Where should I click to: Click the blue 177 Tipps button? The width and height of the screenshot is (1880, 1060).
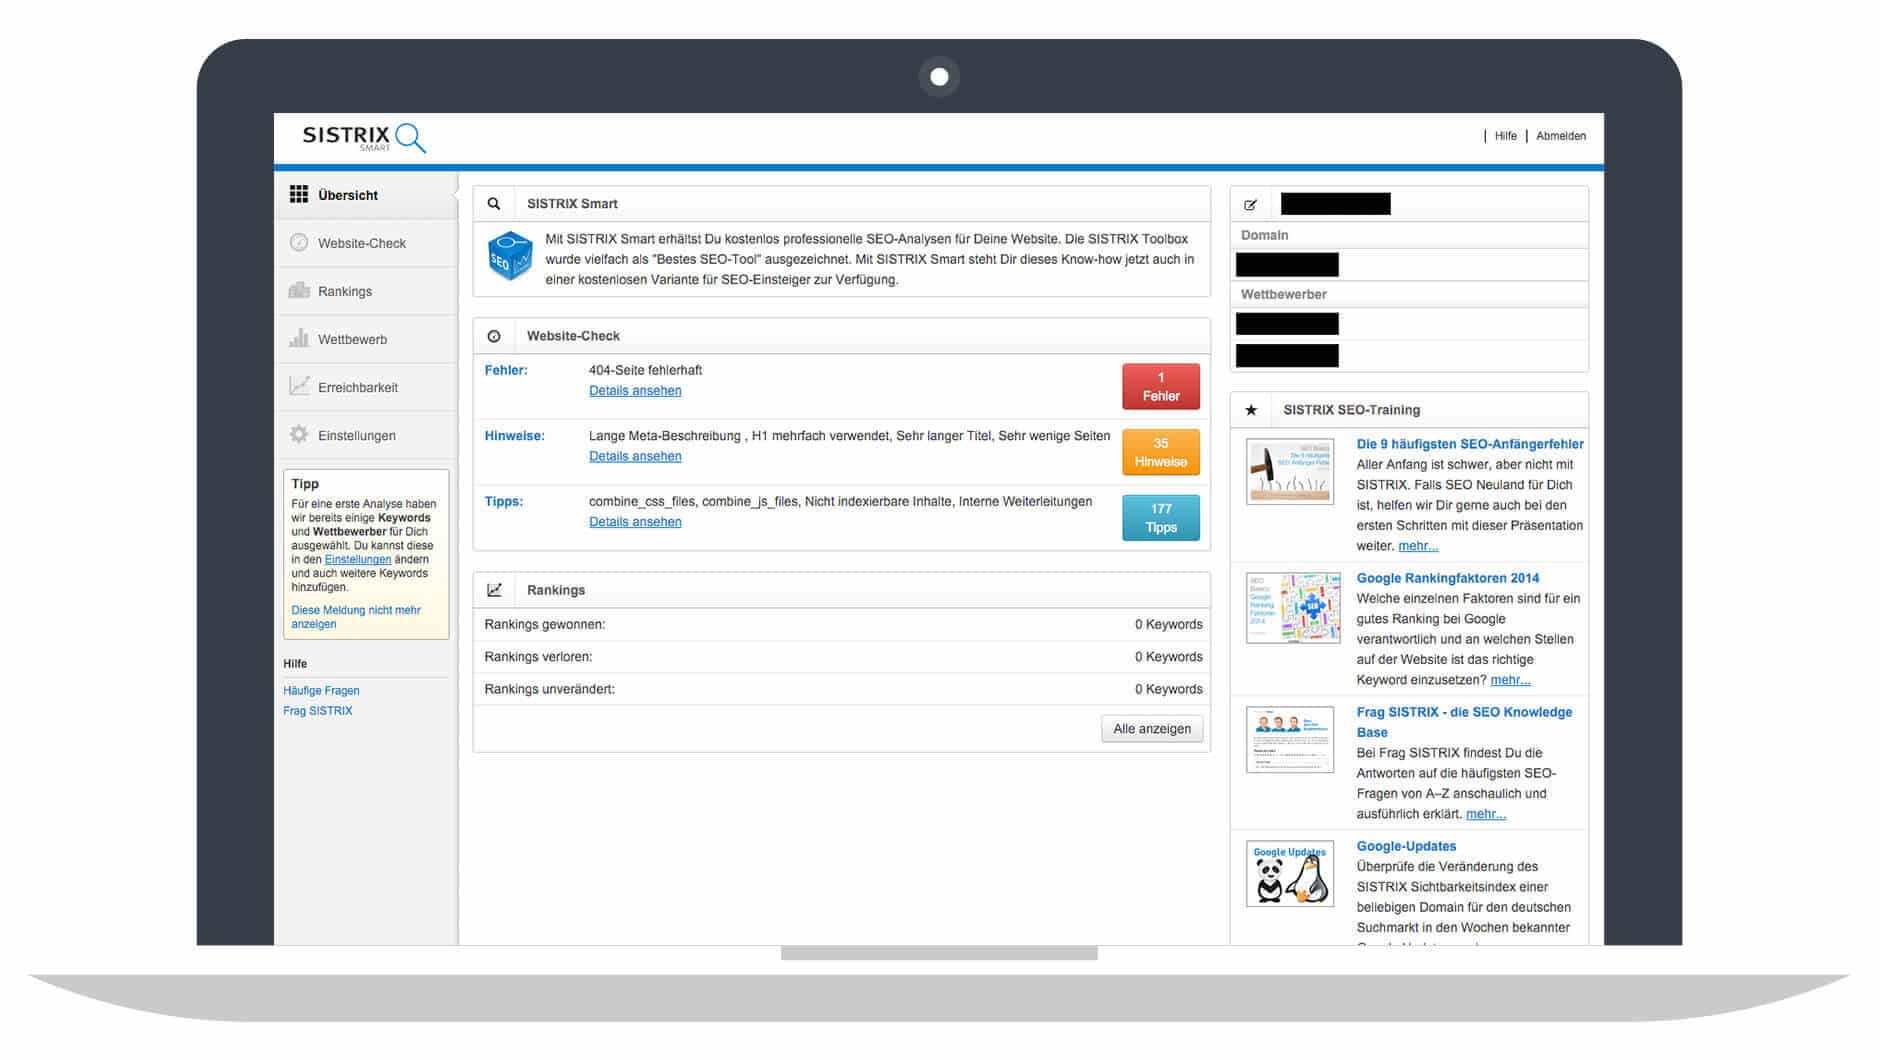[1161, 518]
